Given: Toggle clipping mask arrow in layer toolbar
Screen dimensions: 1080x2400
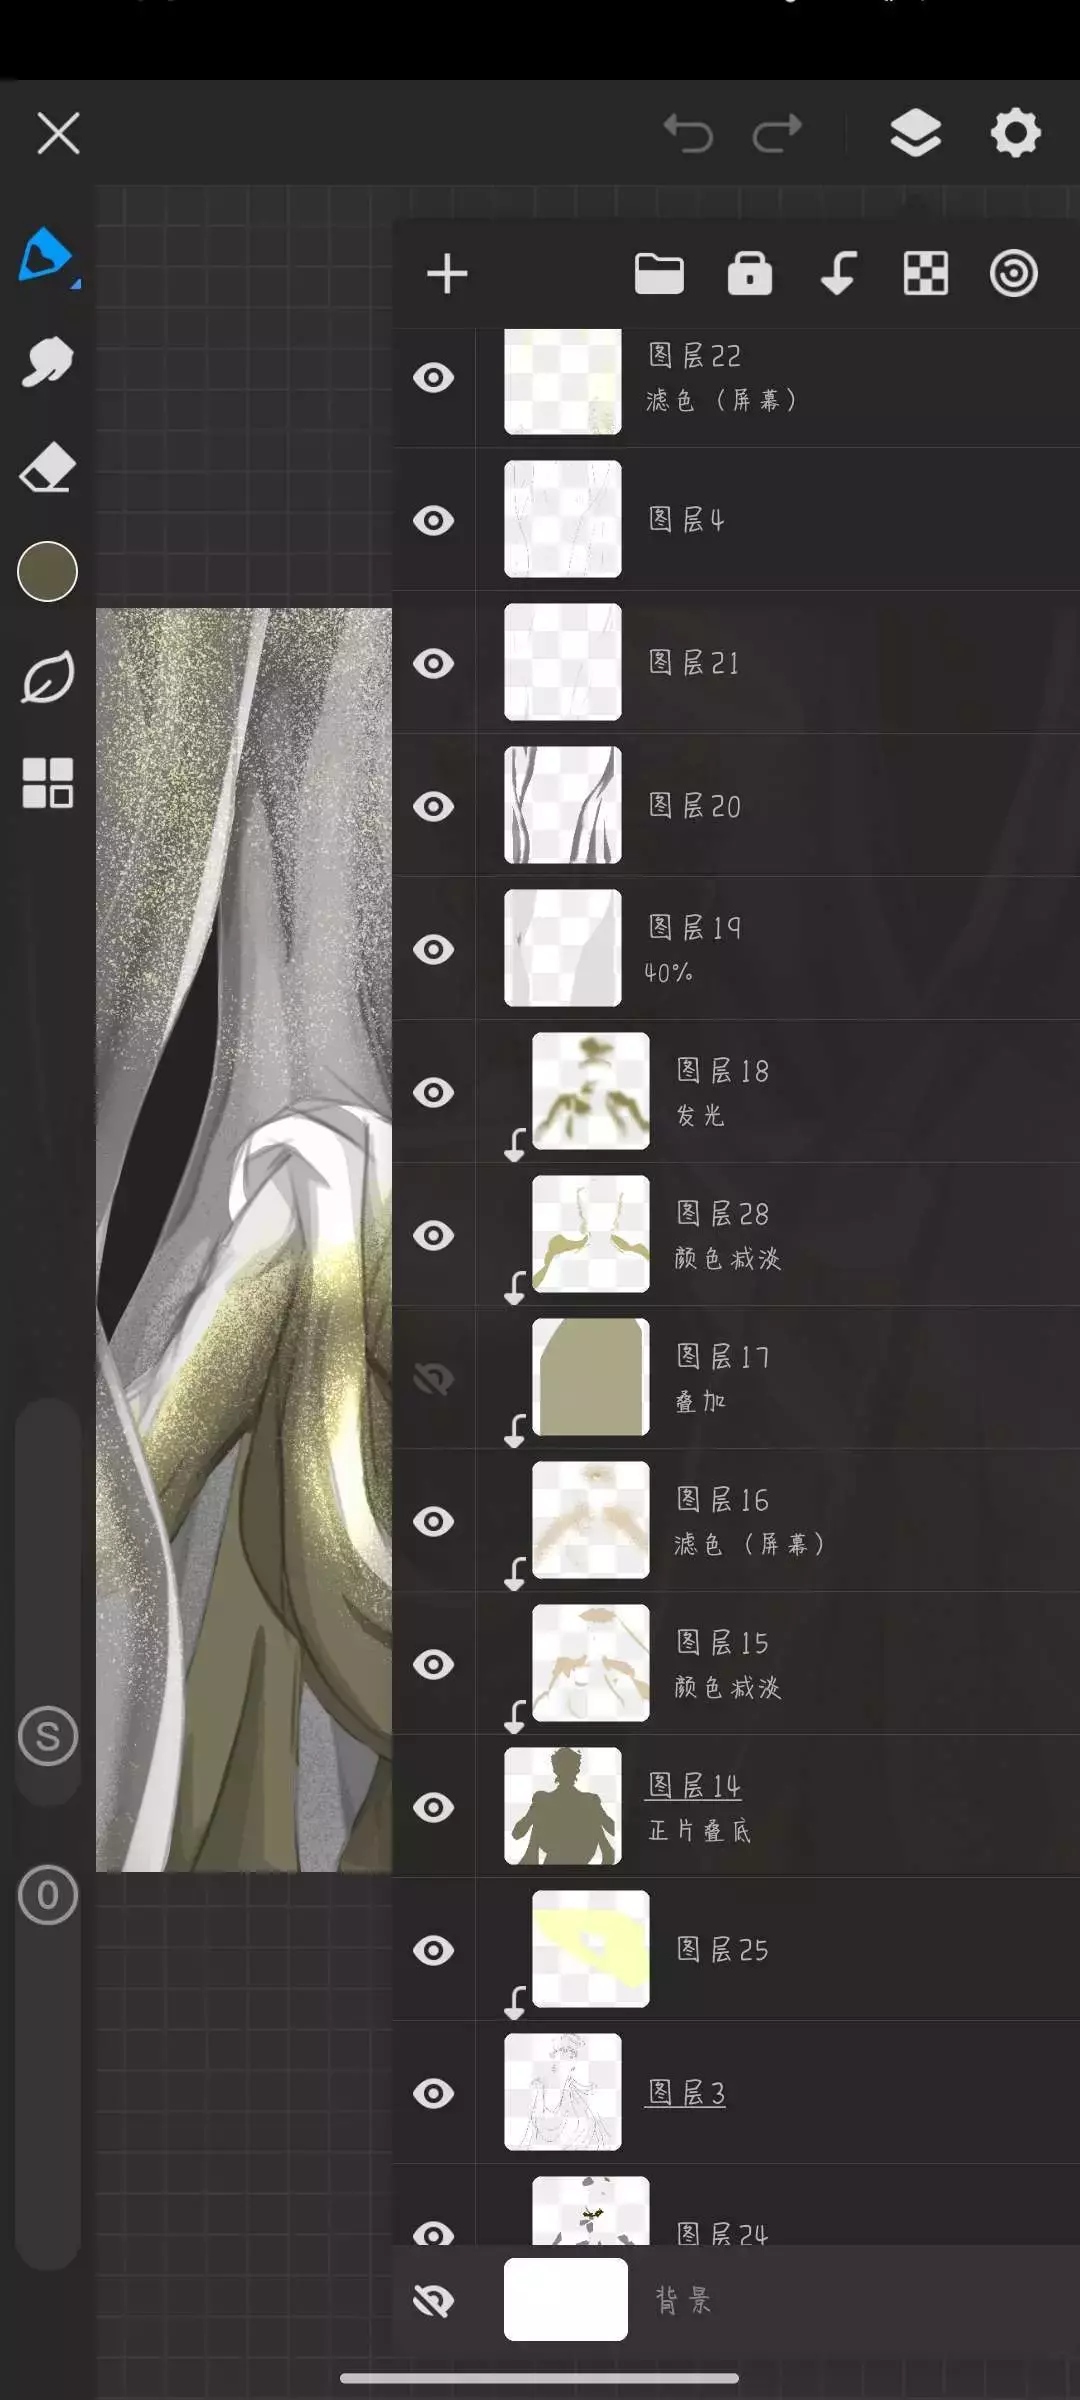Looking at the screenshot, I should point(838,273).
